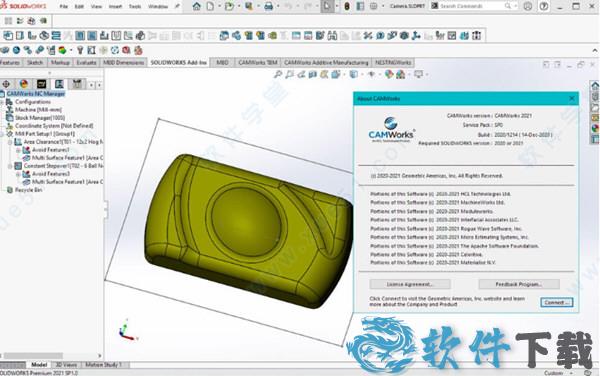Click Zoom to Fit in the view toolbar
Screen dimensions: 600x376
point(278,74)
